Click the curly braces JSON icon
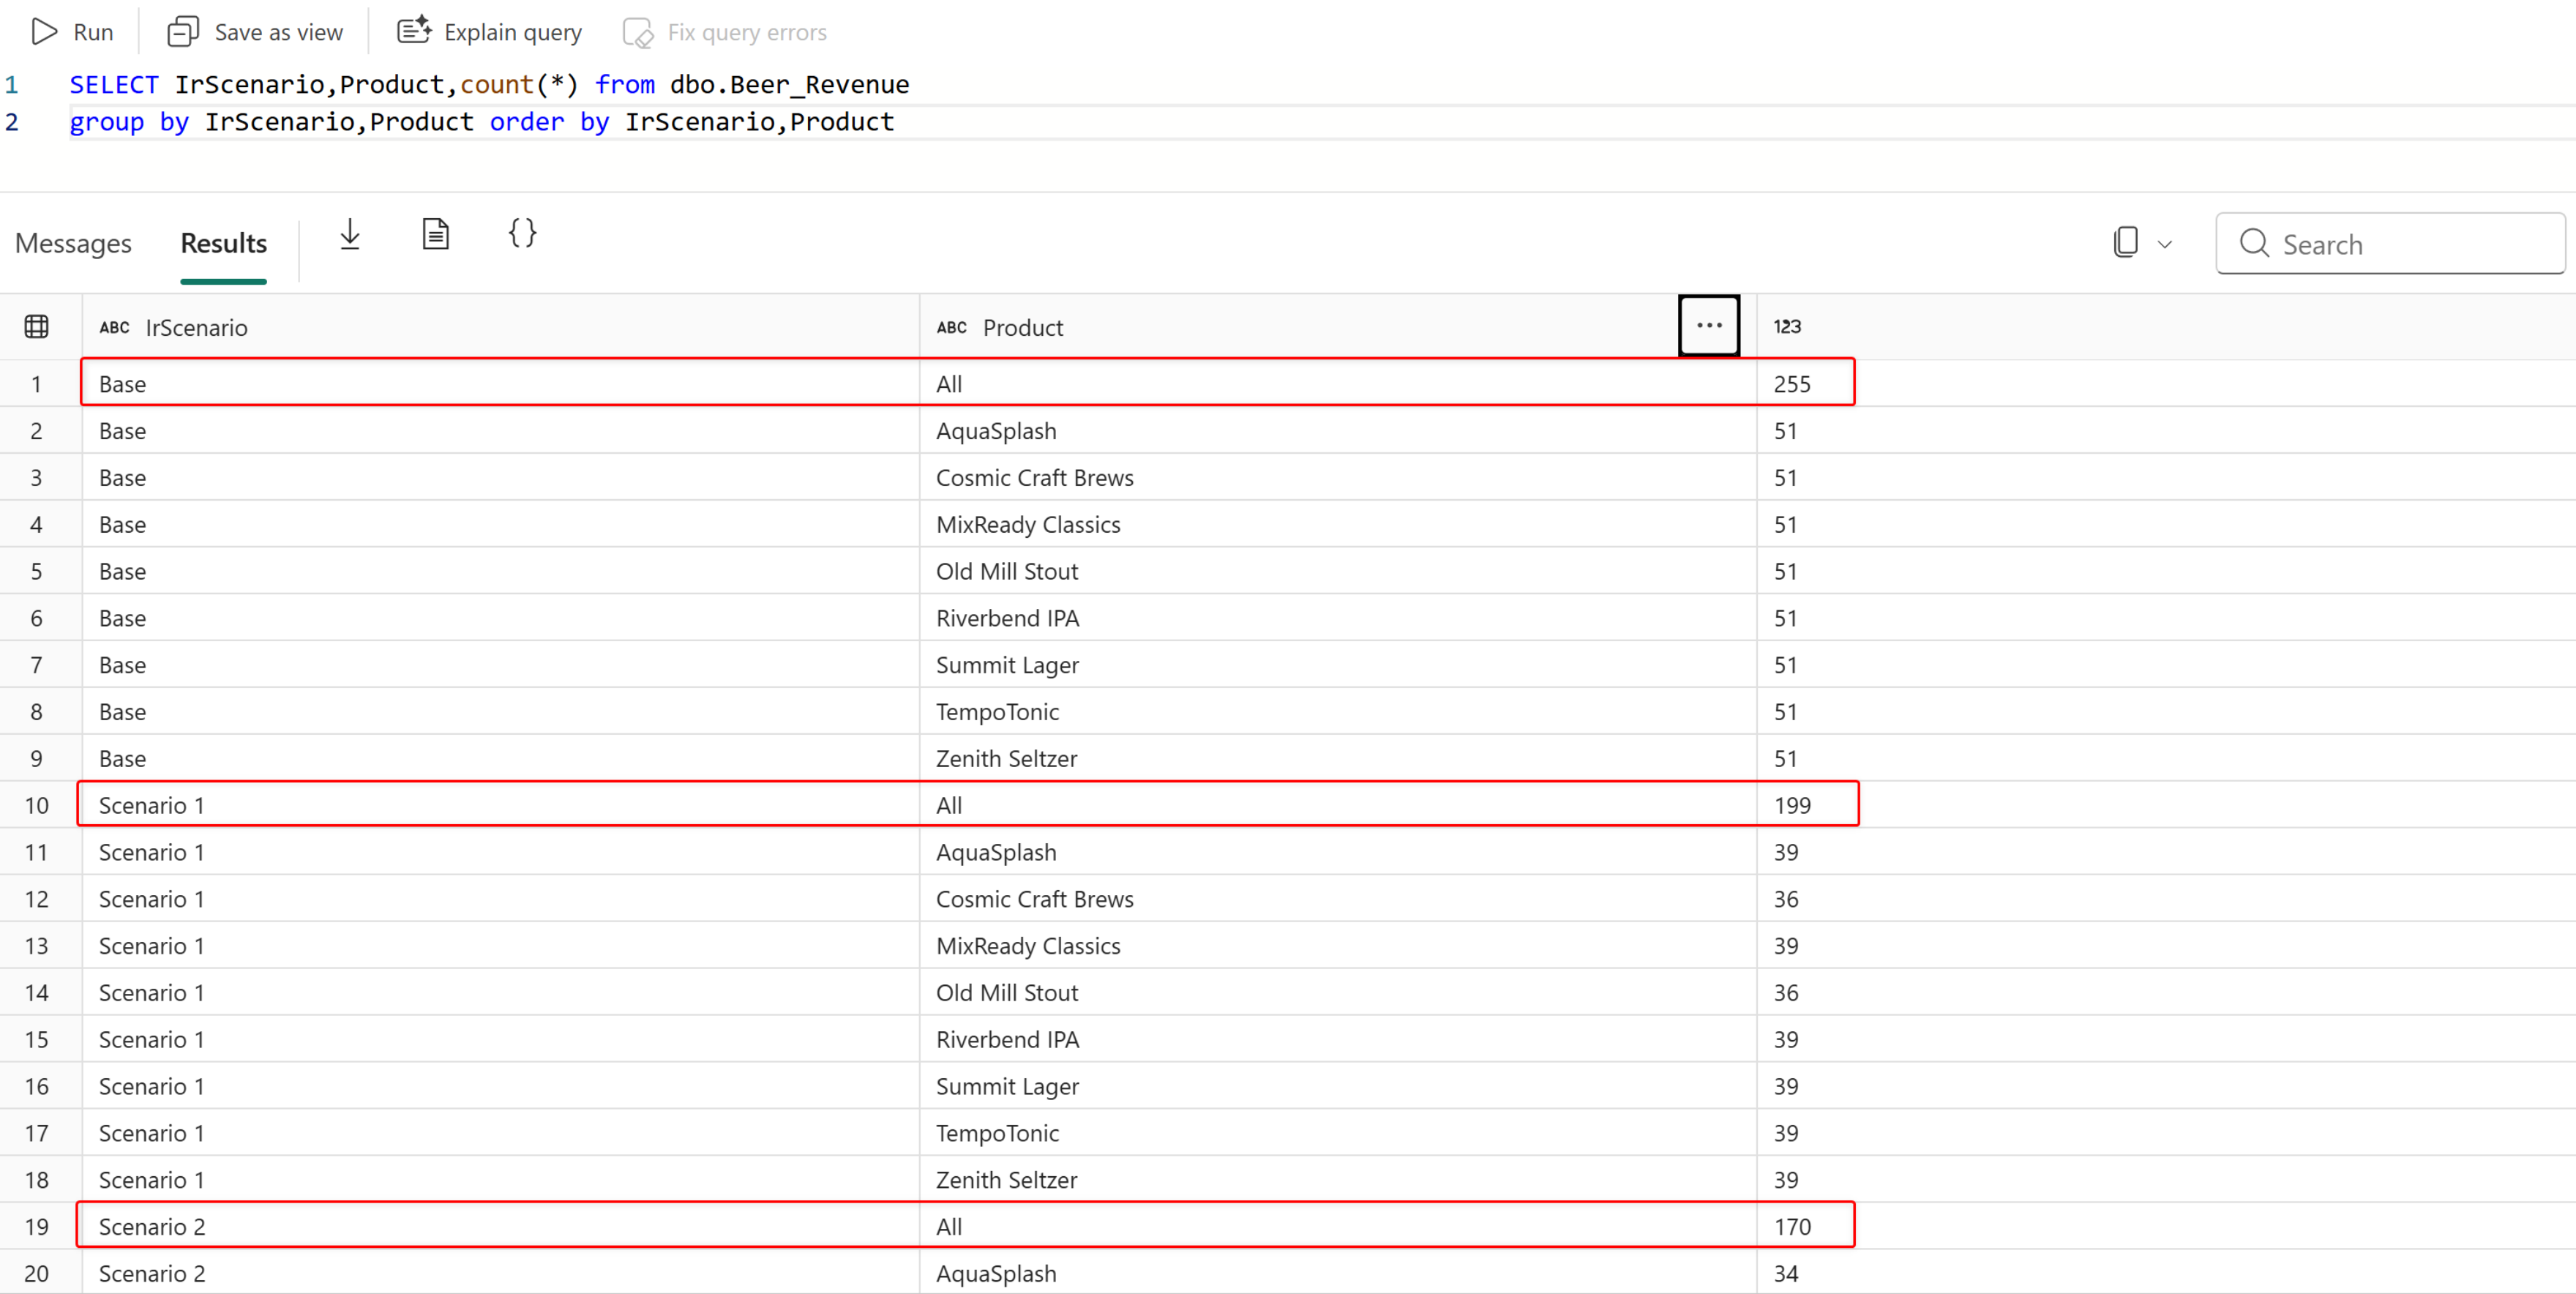 [x=522, y=234]
